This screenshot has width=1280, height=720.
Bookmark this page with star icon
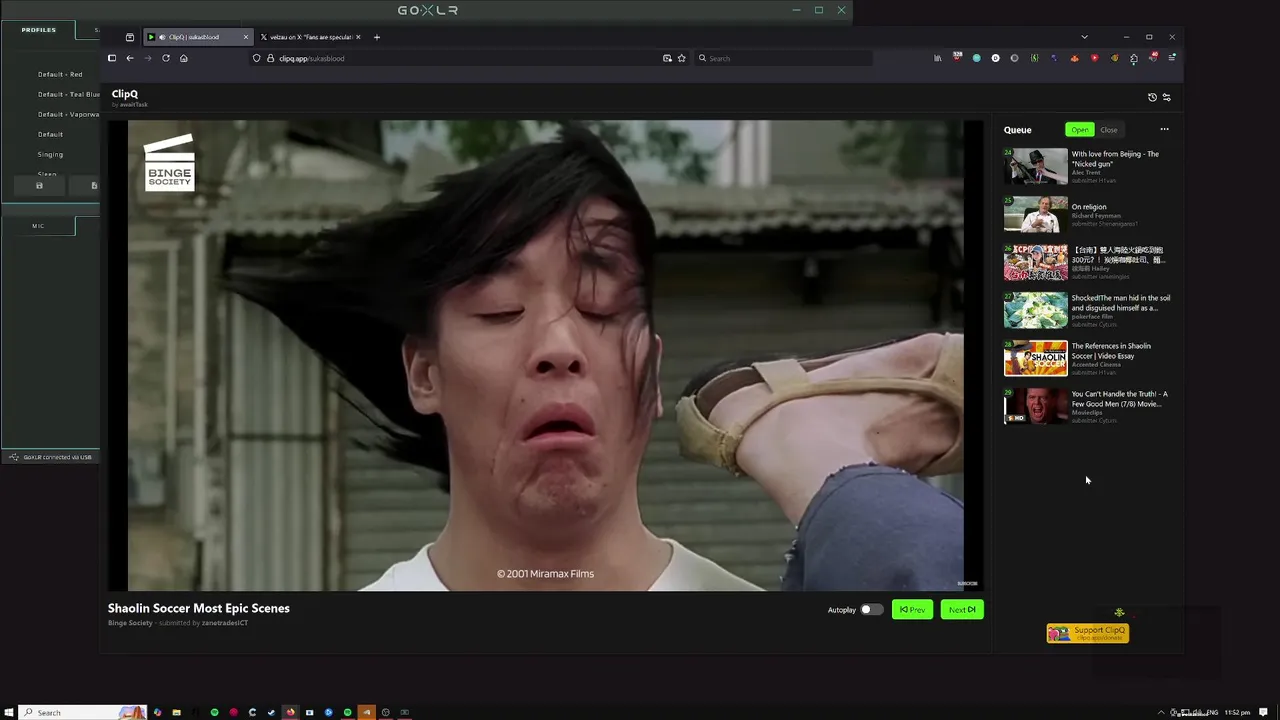(x=682, y=58)
